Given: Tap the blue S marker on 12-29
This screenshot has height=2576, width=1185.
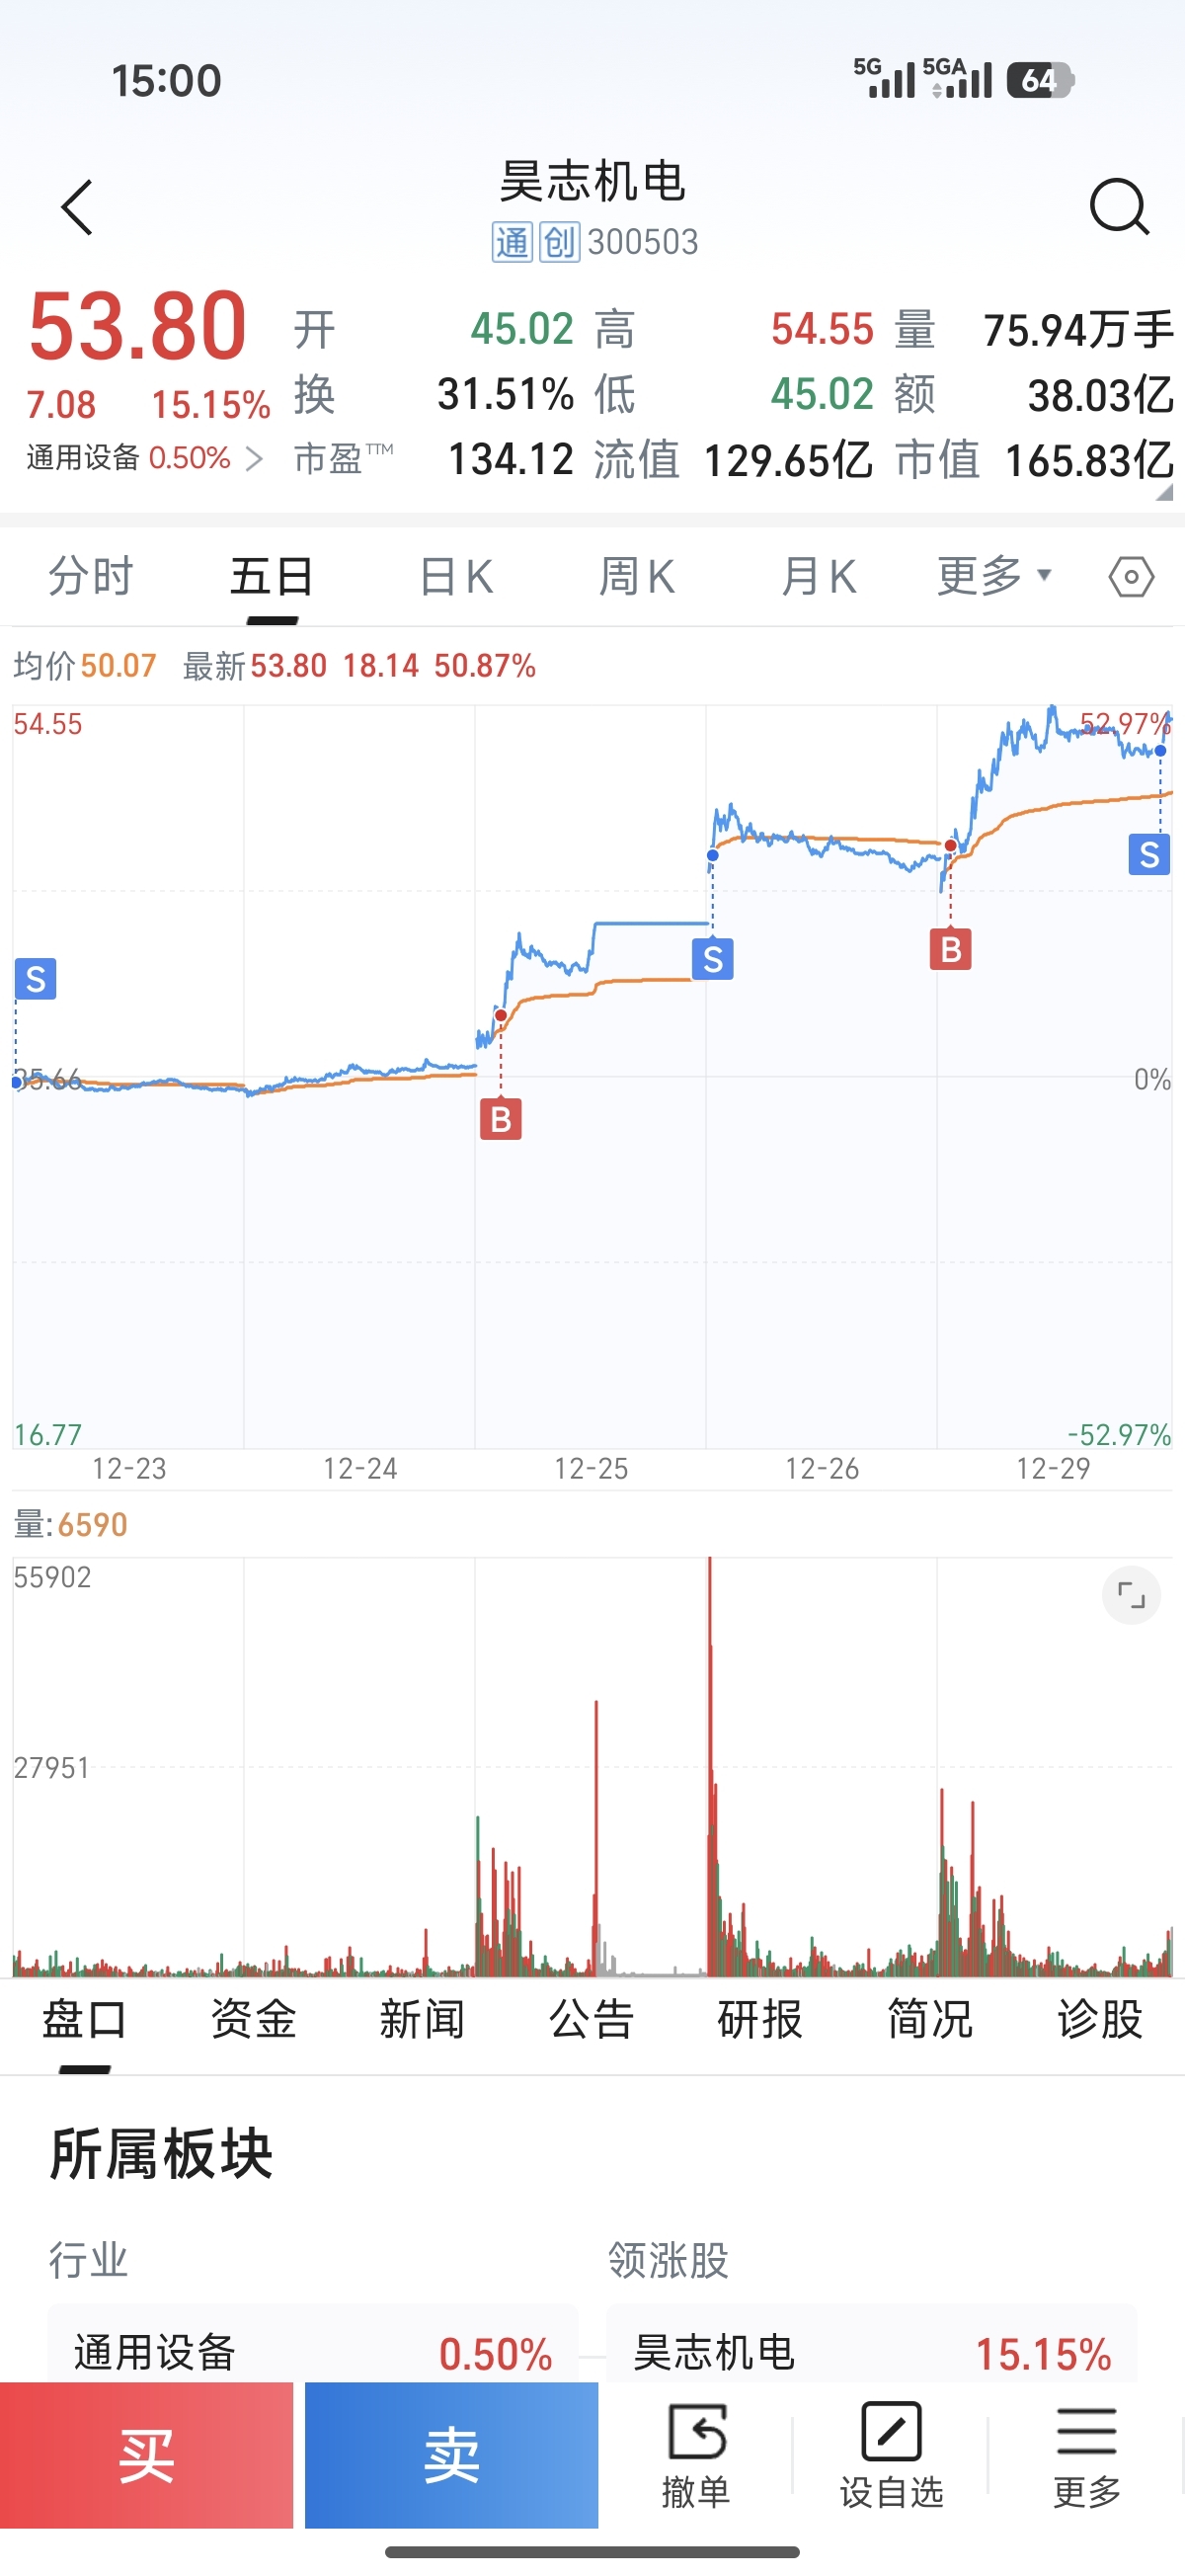Looking at the screenshot, I should 1149,855.
